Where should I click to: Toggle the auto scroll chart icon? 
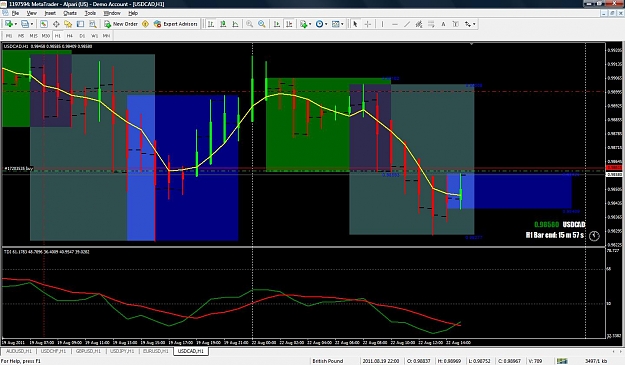277,24
